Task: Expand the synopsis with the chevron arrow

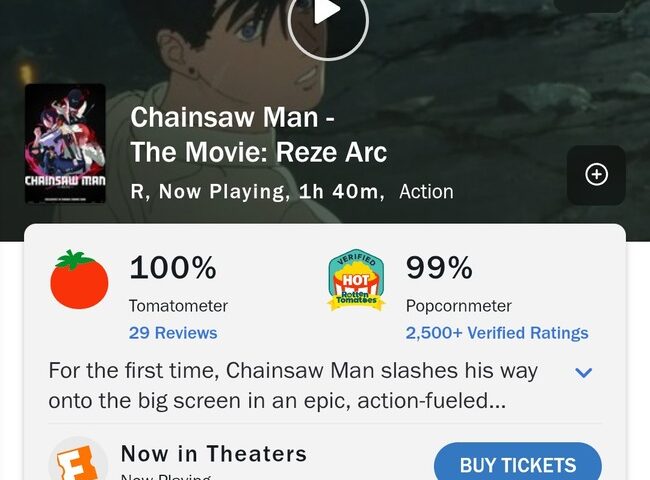Action: 584,373
